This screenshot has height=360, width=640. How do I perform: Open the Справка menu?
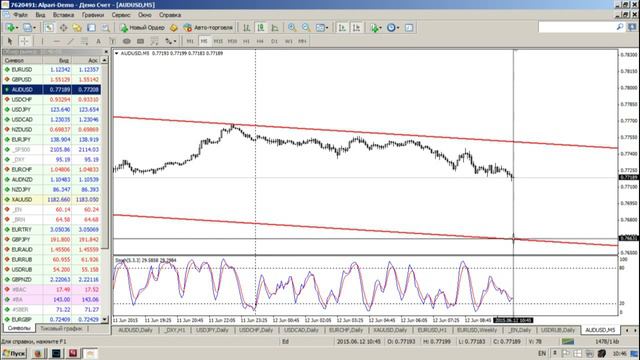point(170,15)
